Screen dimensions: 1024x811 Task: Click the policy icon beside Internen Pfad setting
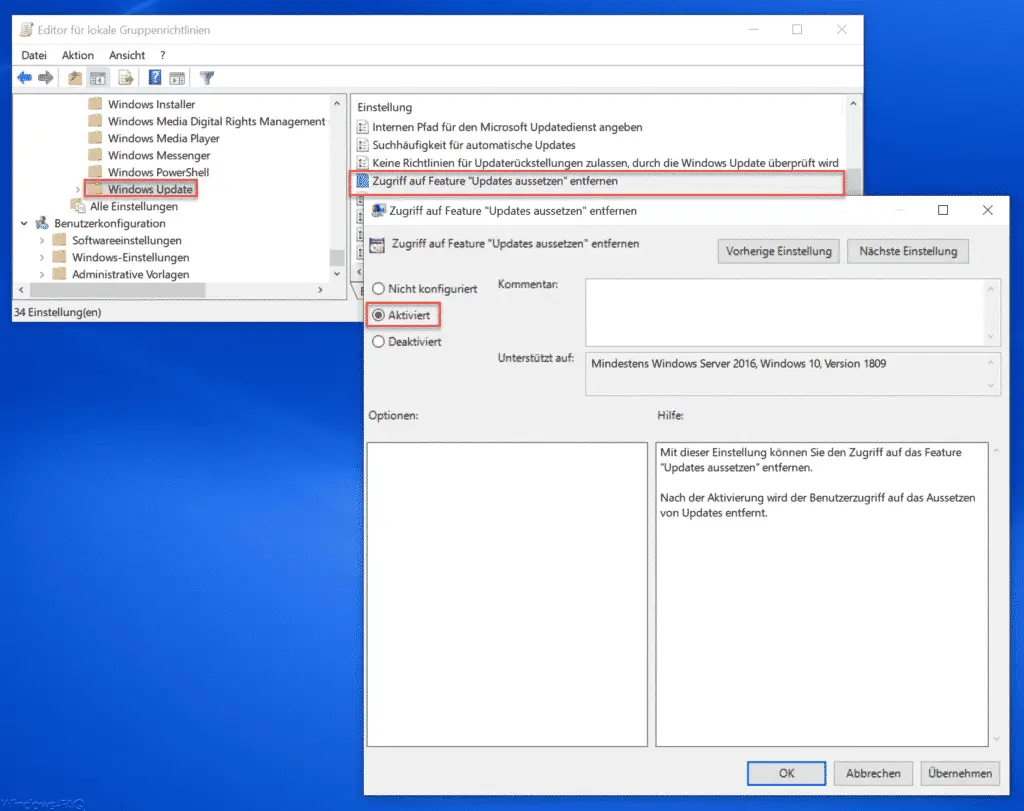[x=362, y=127]
